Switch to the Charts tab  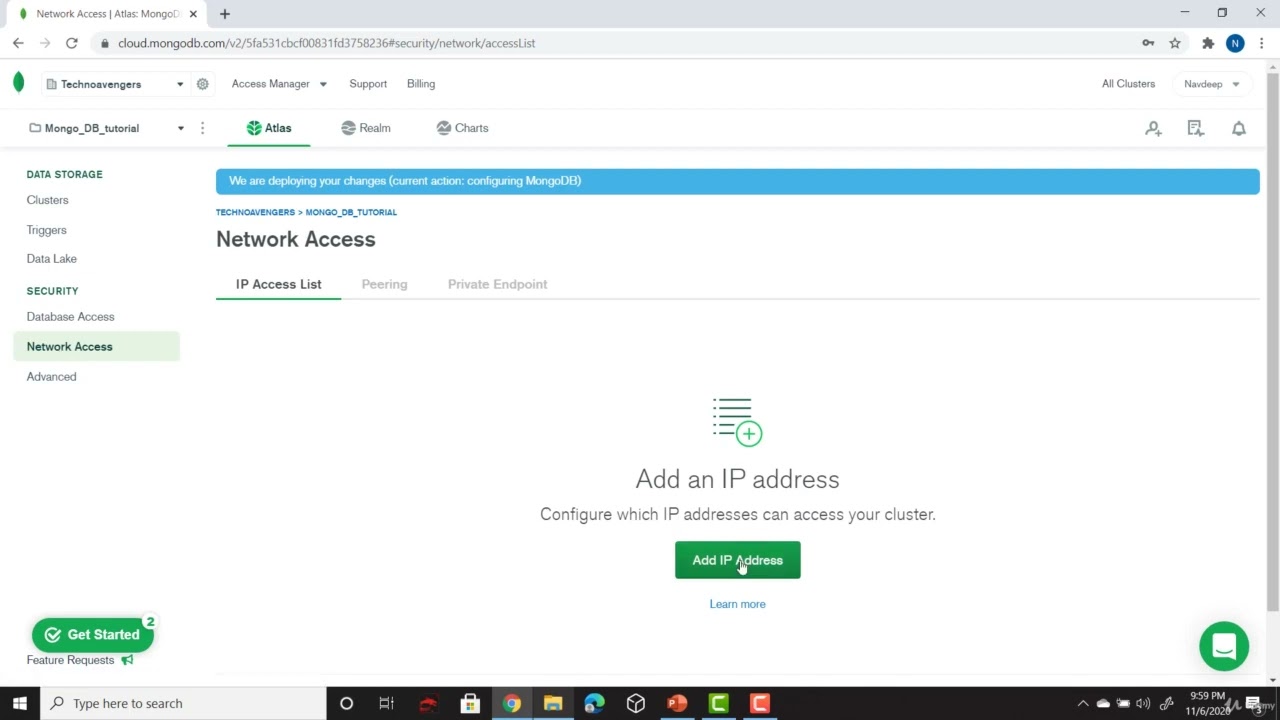coord(463,128)
